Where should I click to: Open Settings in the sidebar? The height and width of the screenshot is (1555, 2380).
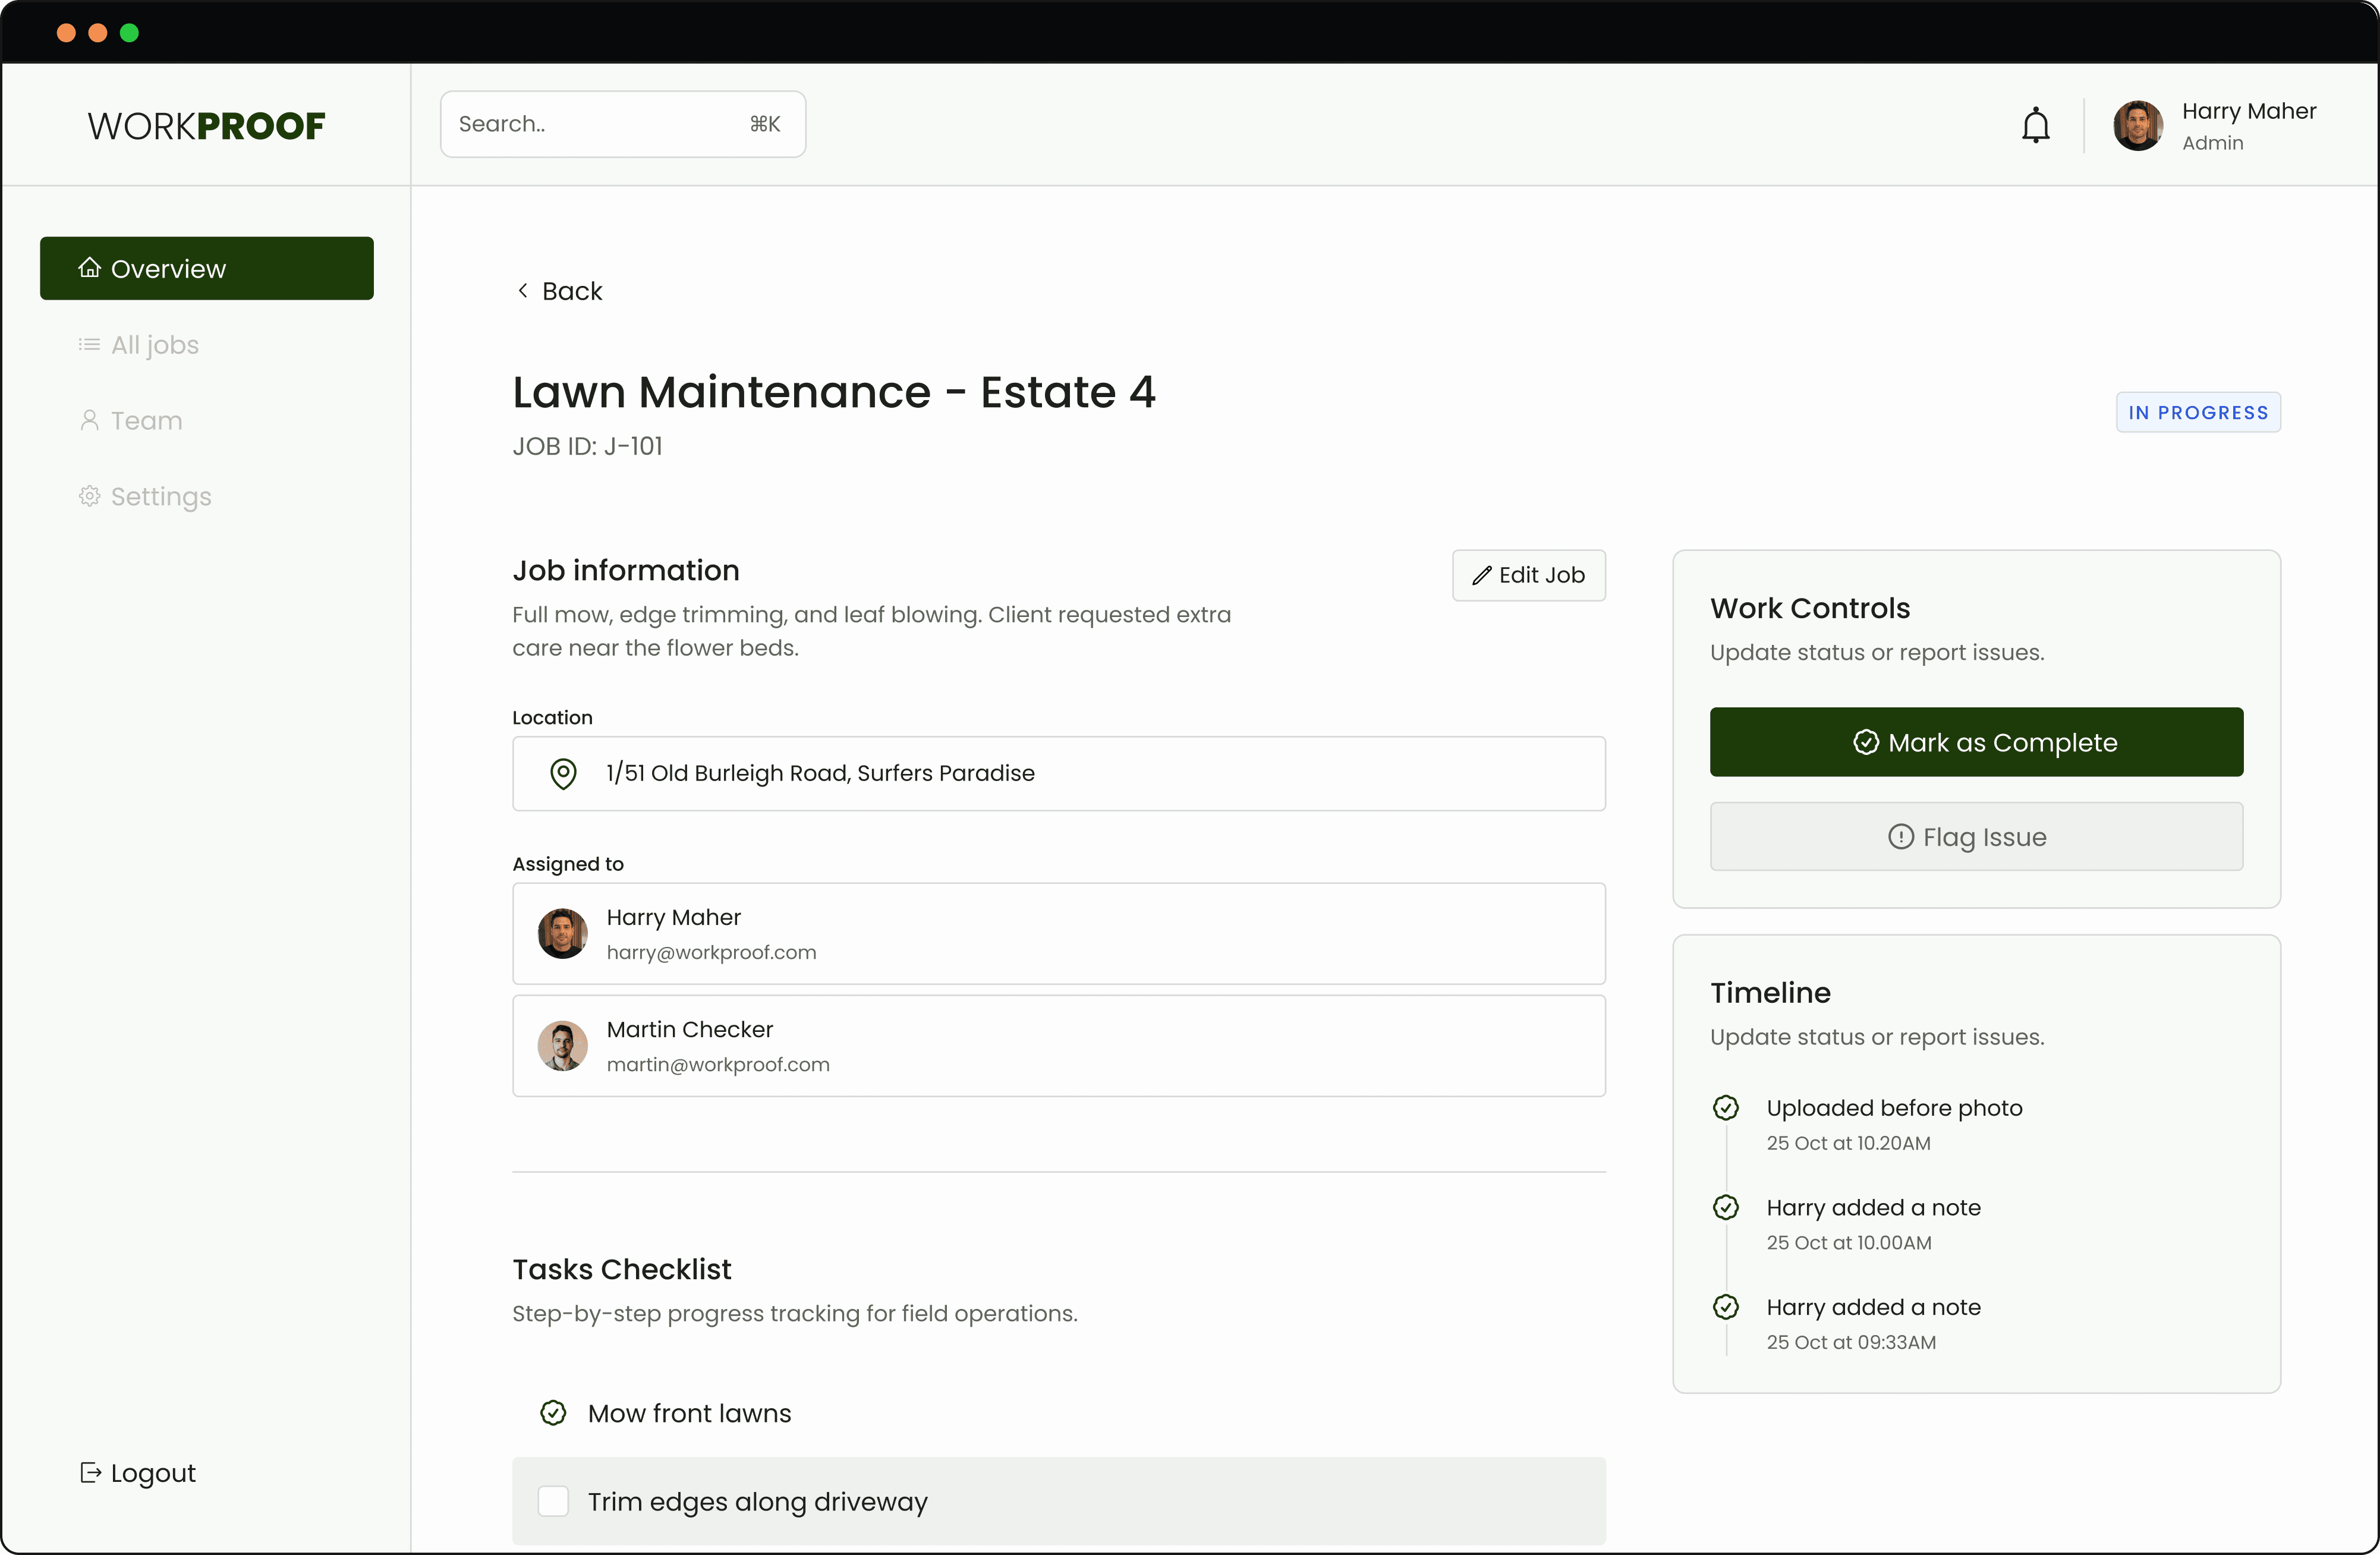tap(160, 497)
